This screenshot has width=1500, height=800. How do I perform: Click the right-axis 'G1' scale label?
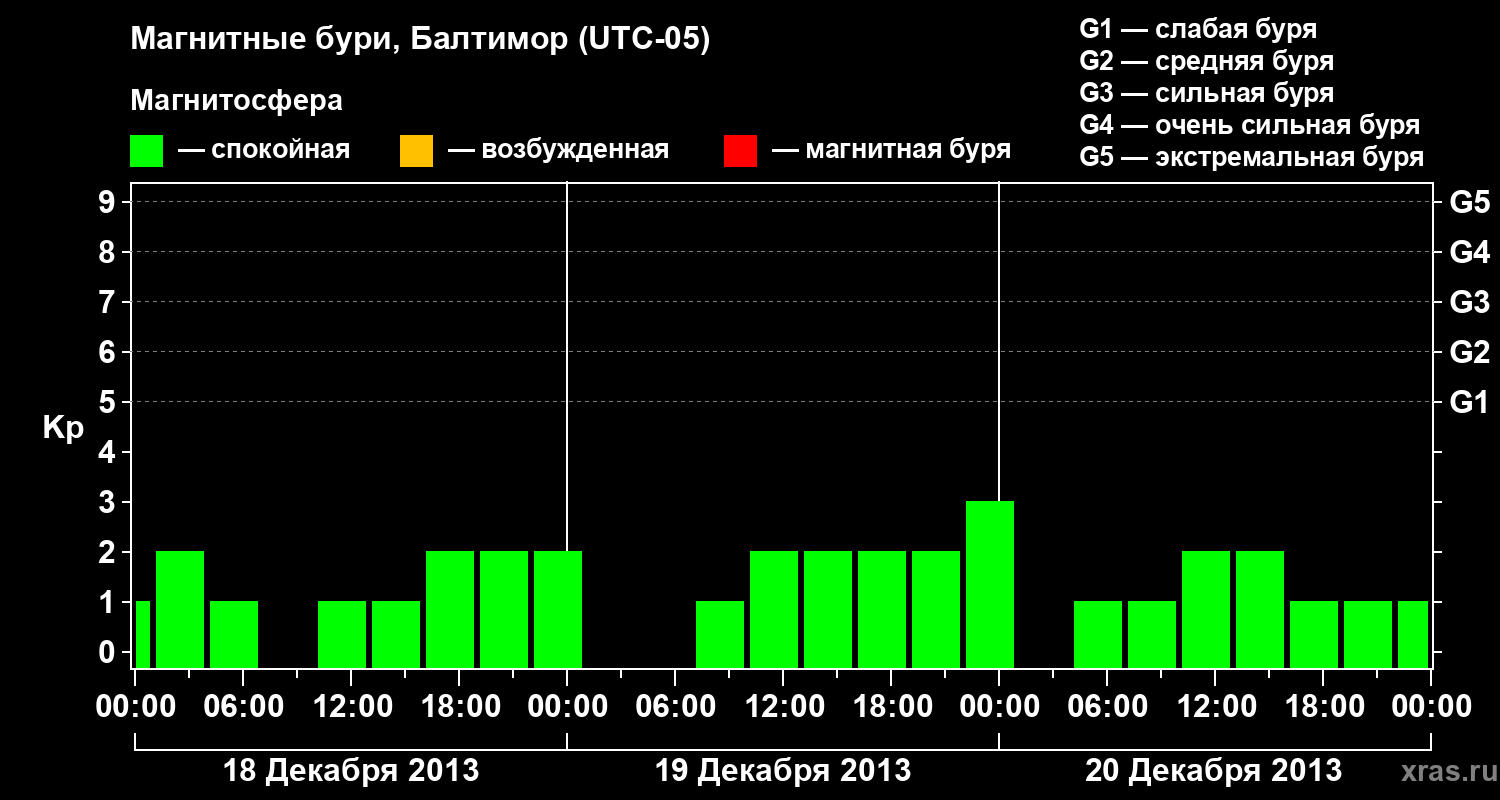click(x=1469, y=402)
